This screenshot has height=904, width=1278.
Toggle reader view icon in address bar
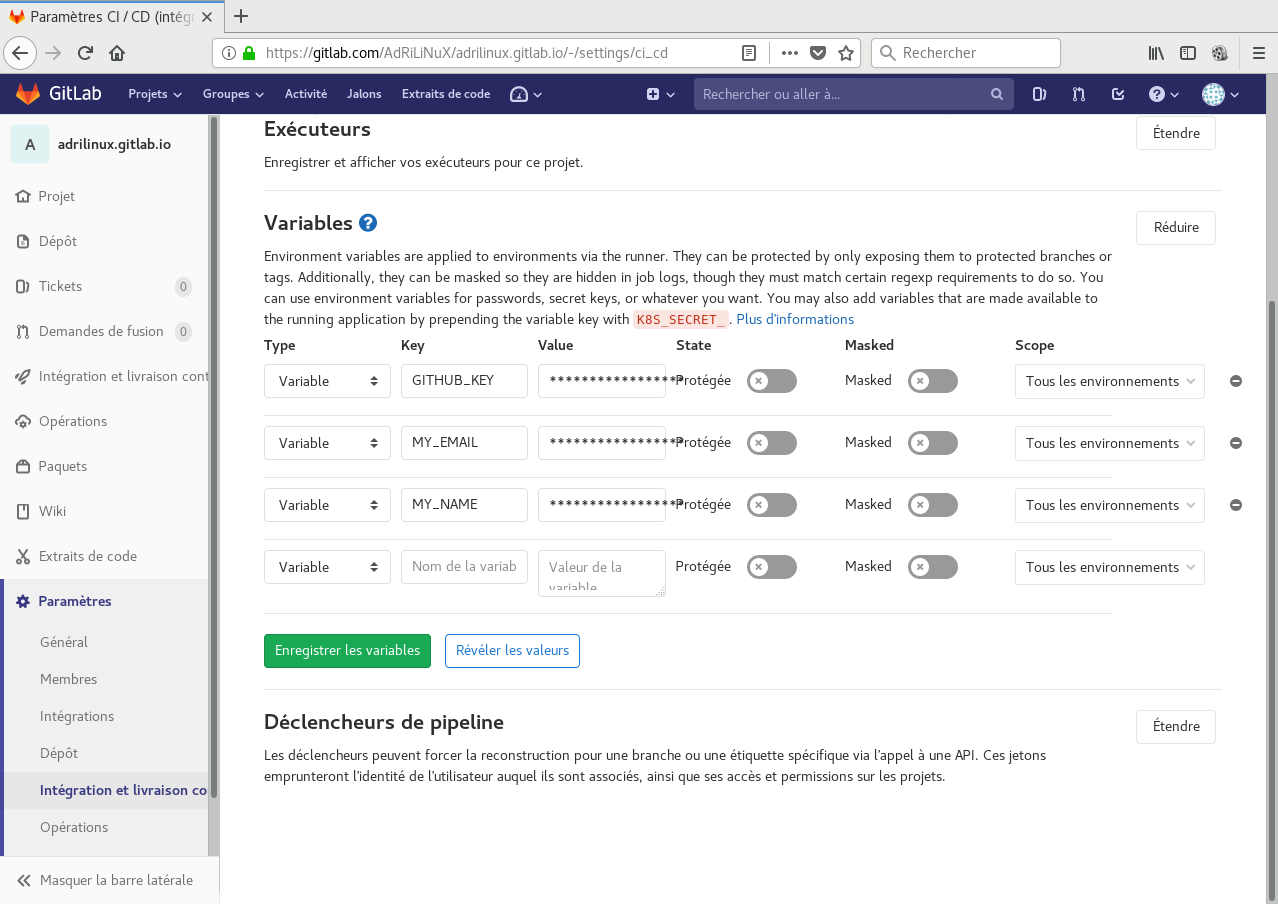[749, 53]
